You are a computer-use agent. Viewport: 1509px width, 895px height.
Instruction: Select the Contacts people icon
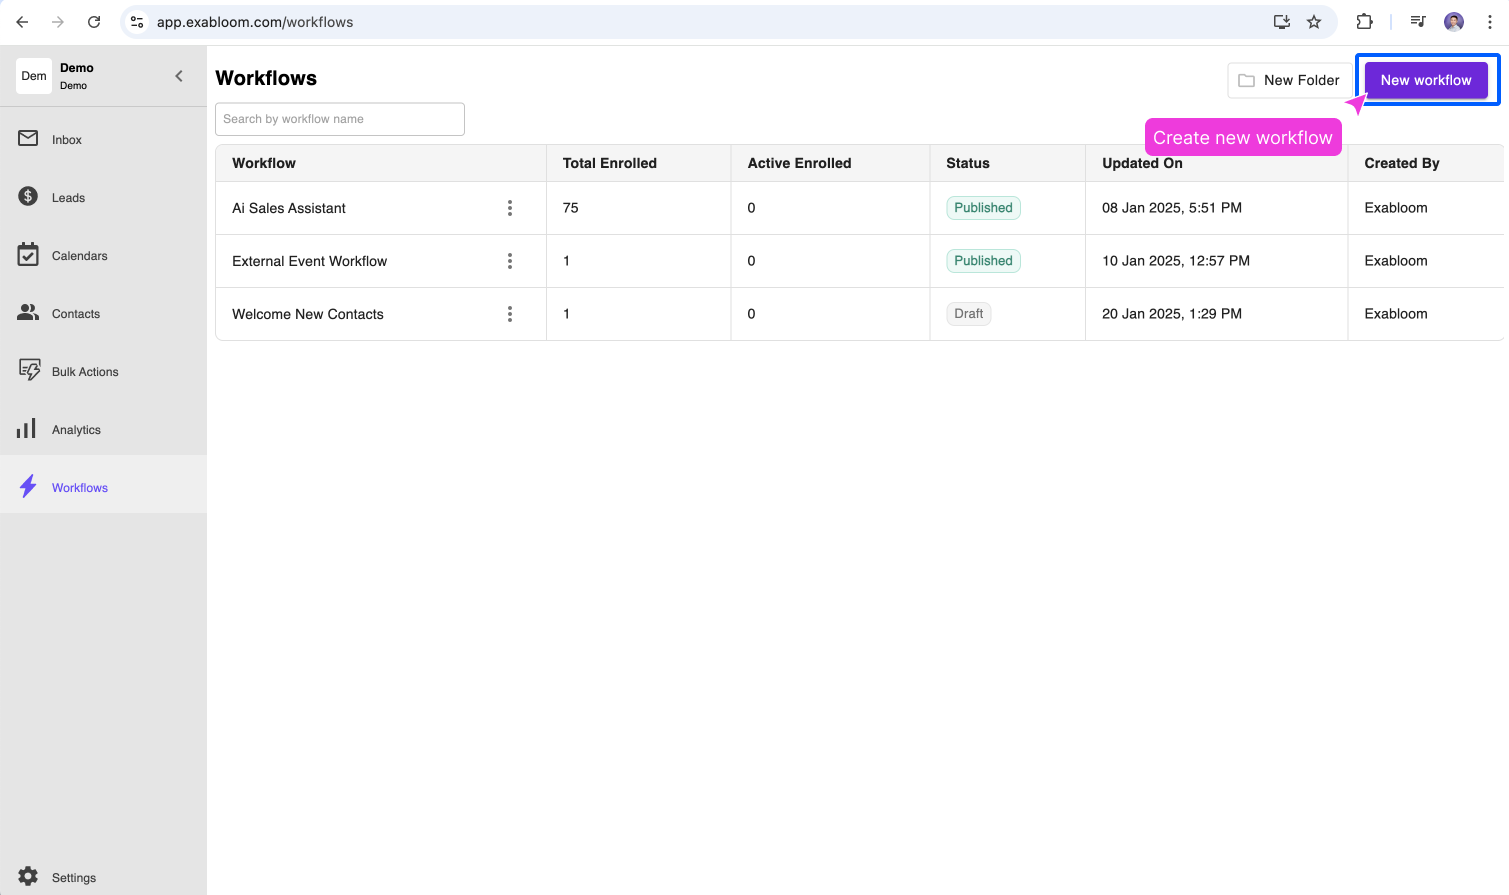click(x=28, y=313)
